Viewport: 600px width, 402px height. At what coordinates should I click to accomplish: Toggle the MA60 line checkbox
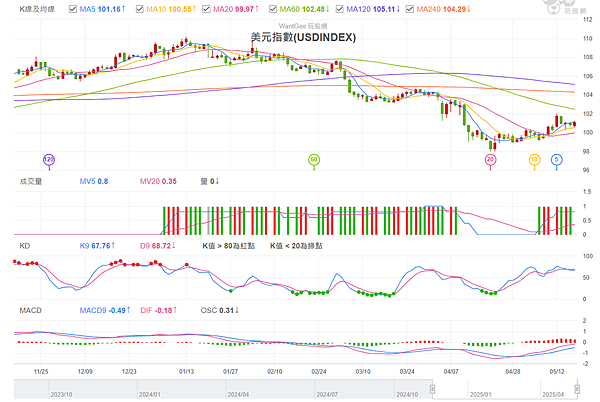[273, 9]
